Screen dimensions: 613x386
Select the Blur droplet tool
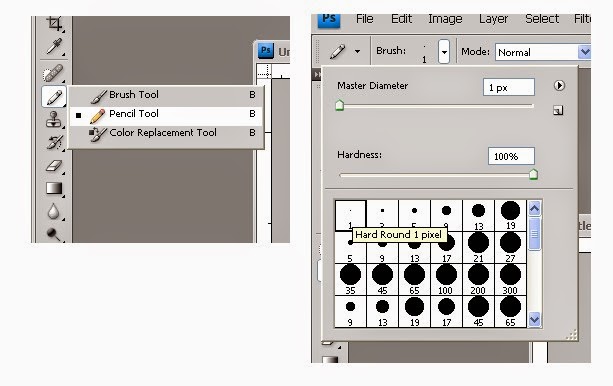click(x=54, y=212)
